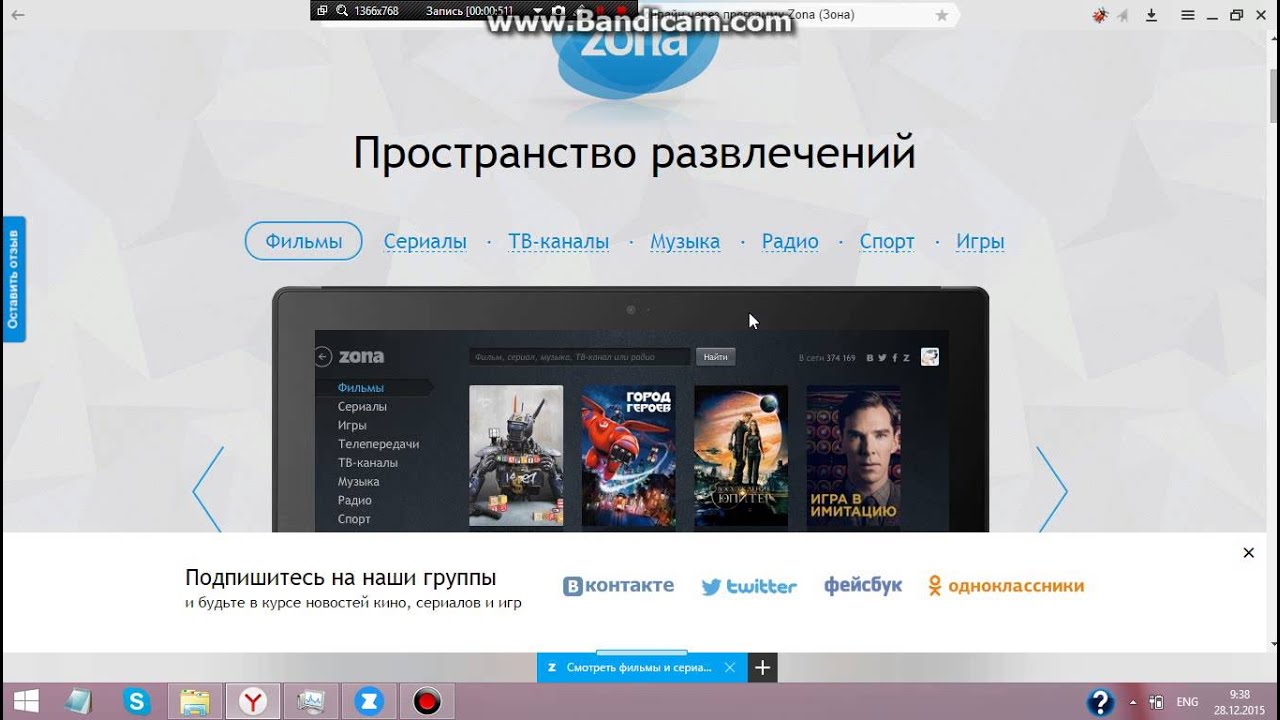The width and height of the screenshot is (1280, 720).
Task: Bookmark the page with the star icon
Action: [941, 15]
